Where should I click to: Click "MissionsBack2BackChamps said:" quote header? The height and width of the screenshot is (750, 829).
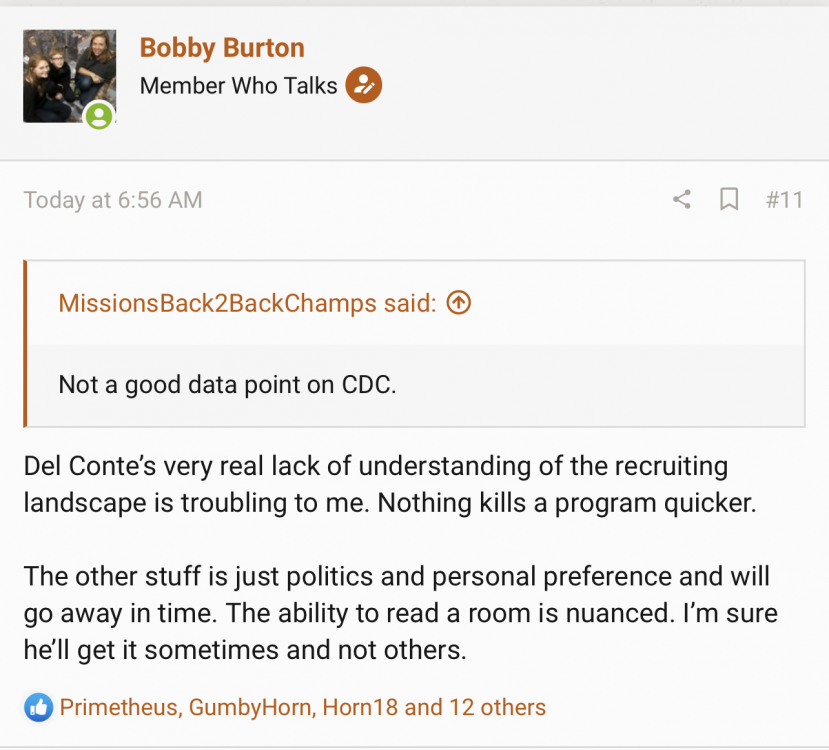pyautogui.click(x=247, y=303)
